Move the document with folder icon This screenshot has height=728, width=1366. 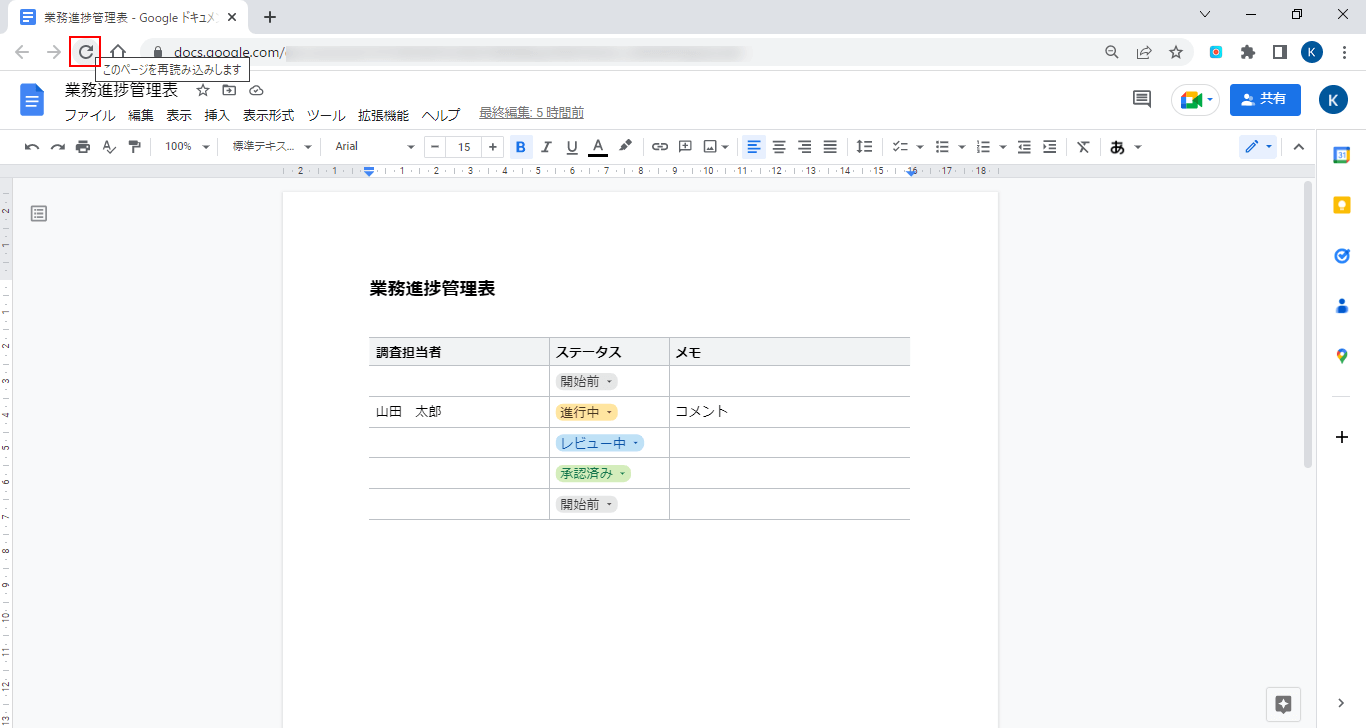click(x=229, y=90)
